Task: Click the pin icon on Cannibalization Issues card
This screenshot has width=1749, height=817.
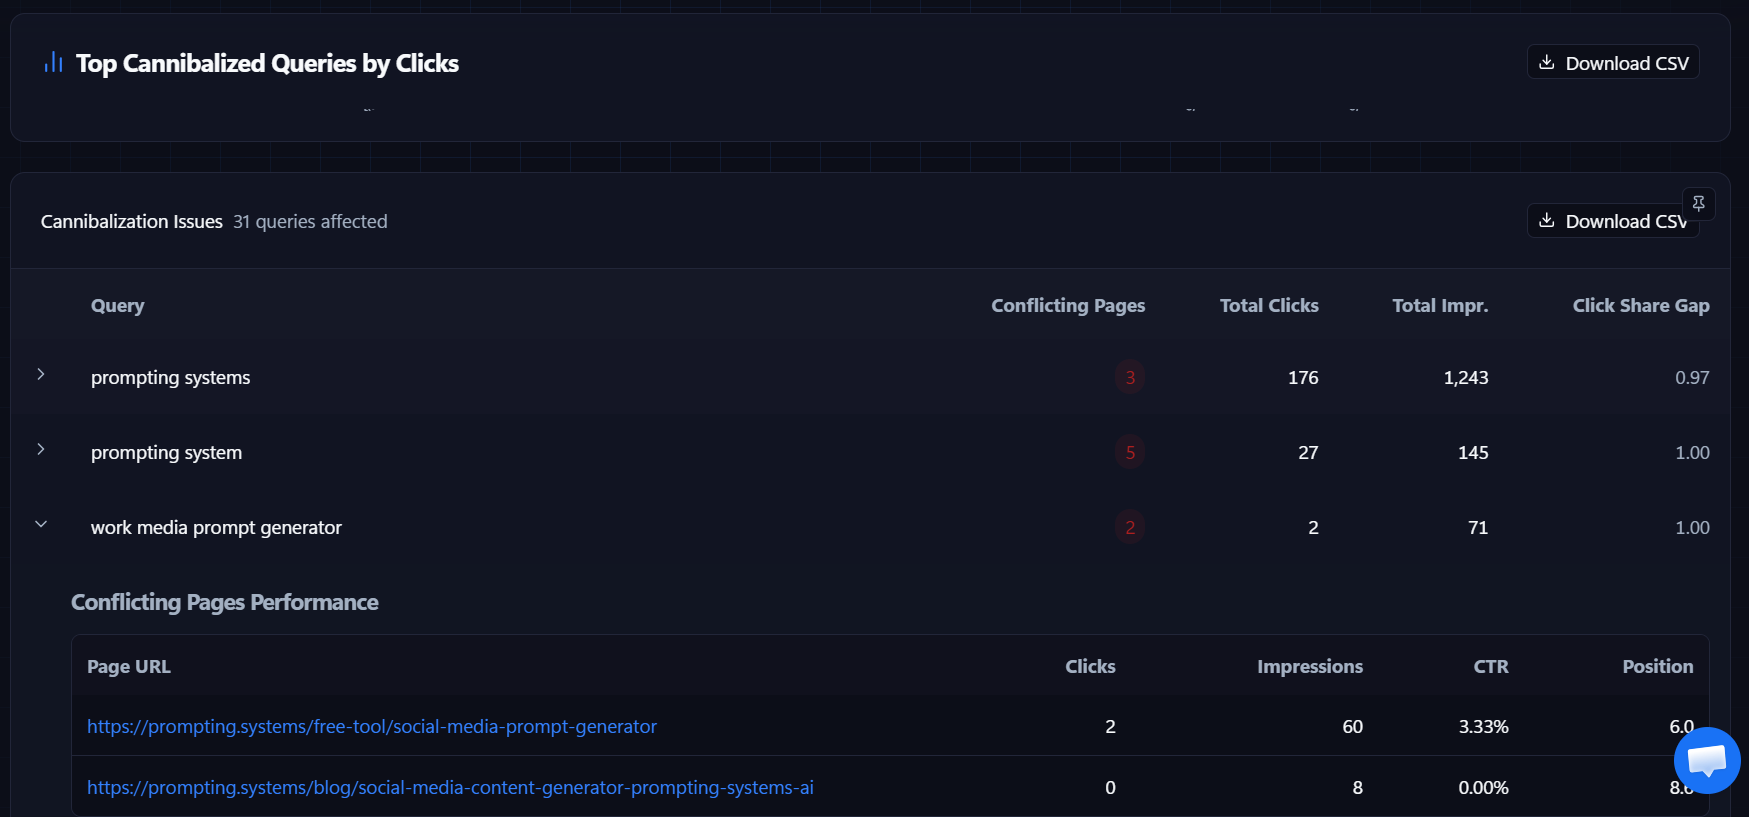Action: tap(1698, 203)
